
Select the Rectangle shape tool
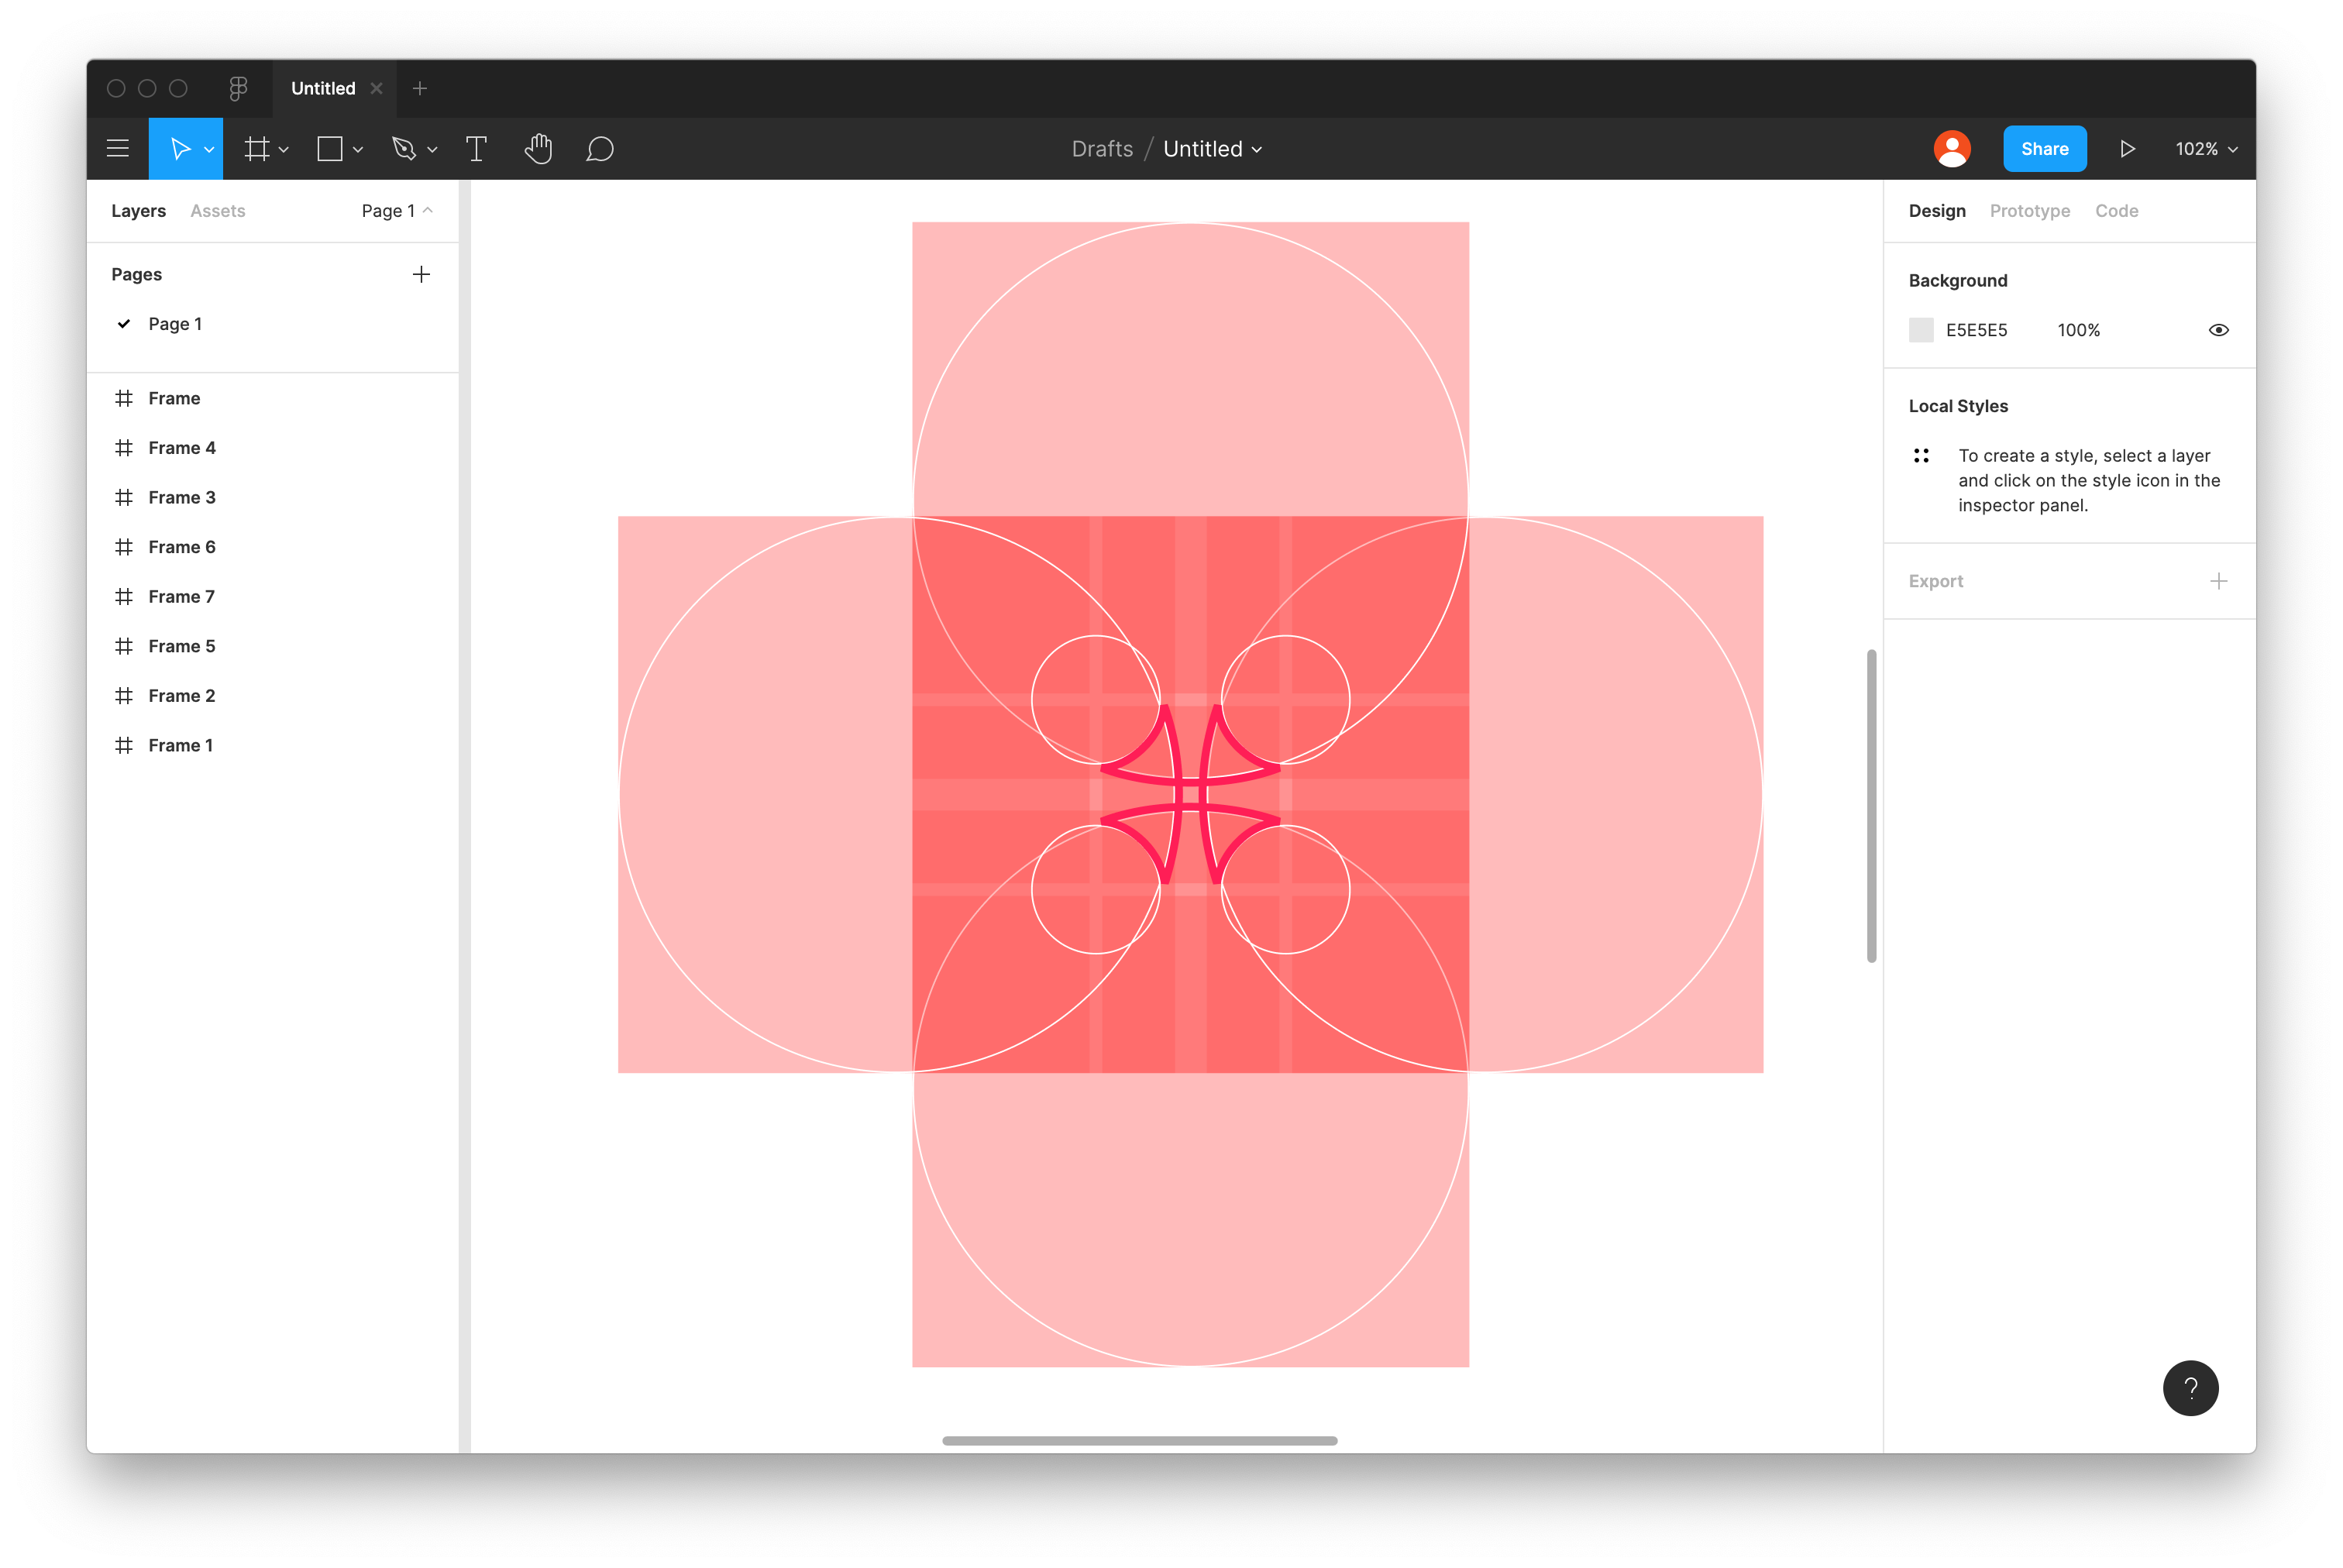[x=330, y=149]
